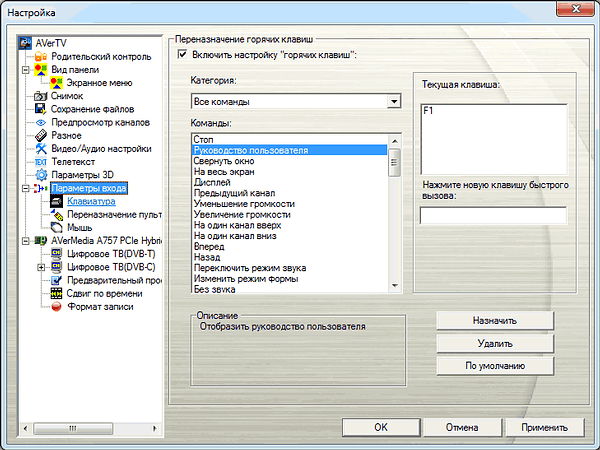
Task: Click the Удалить button
Action: (495, 343)
